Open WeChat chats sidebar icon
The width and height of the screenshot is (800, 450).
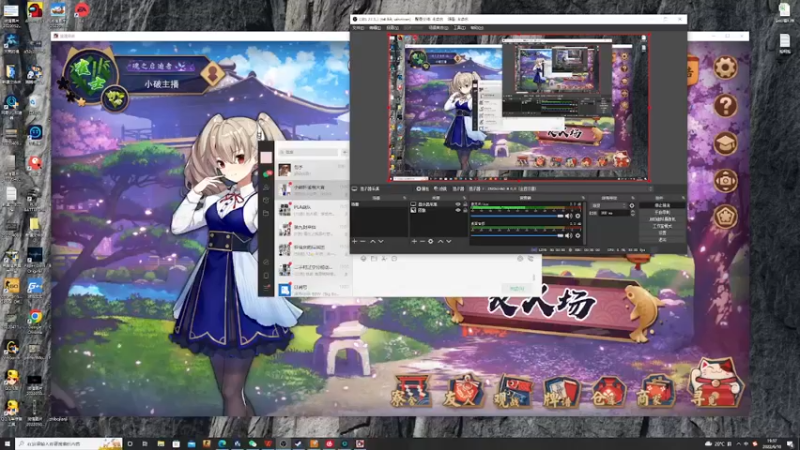[x=266, y=174]
